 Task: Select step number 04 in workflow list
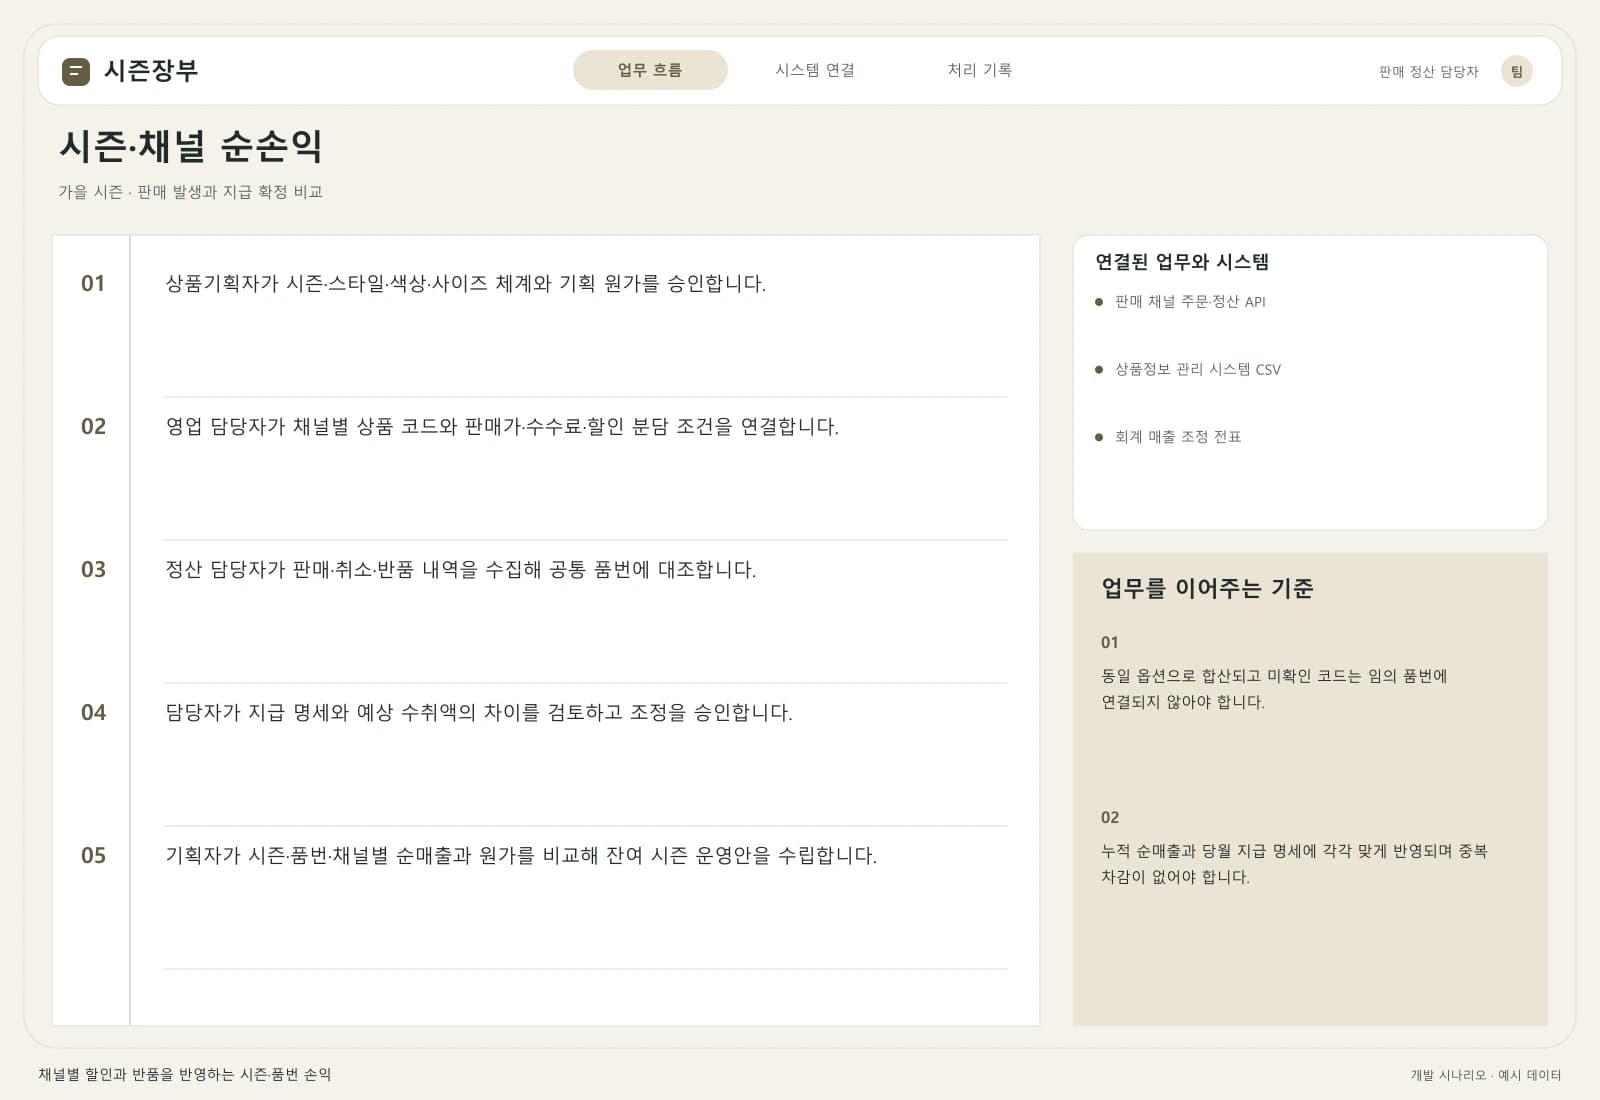pos(93,713)
